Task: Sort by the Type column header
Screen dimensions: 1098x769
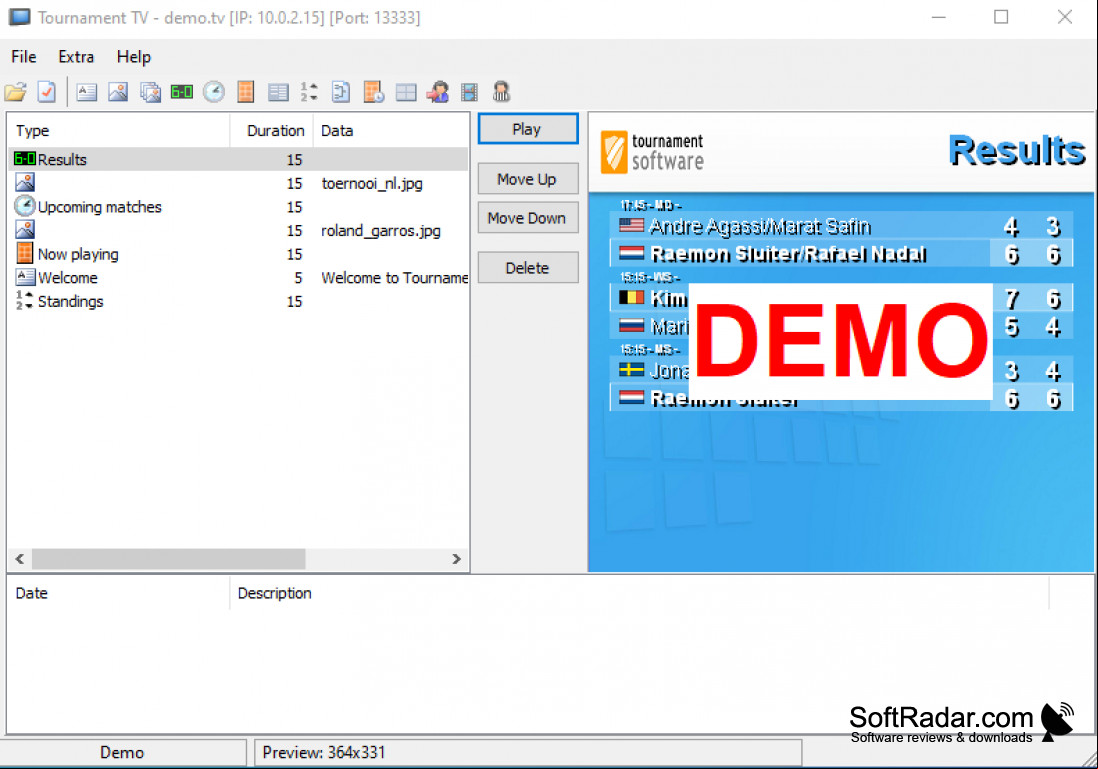Action: (119, 131)
